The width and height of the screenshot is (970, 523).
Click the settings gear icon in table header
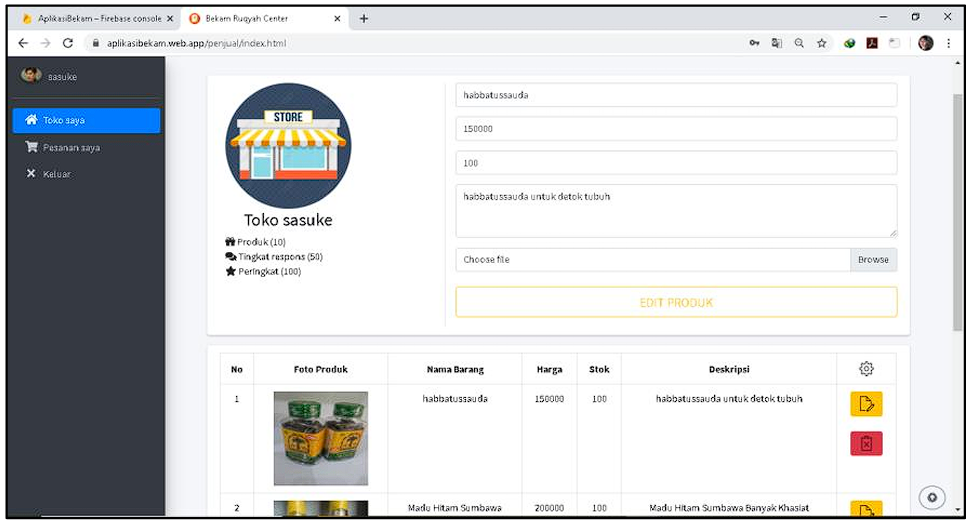point(866,369)
